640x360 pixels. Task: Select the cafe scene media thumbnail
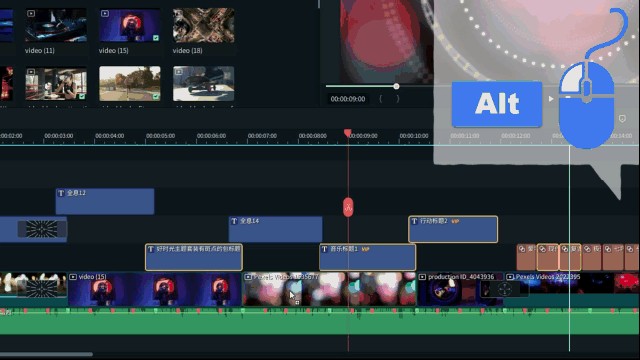point(56,84)
